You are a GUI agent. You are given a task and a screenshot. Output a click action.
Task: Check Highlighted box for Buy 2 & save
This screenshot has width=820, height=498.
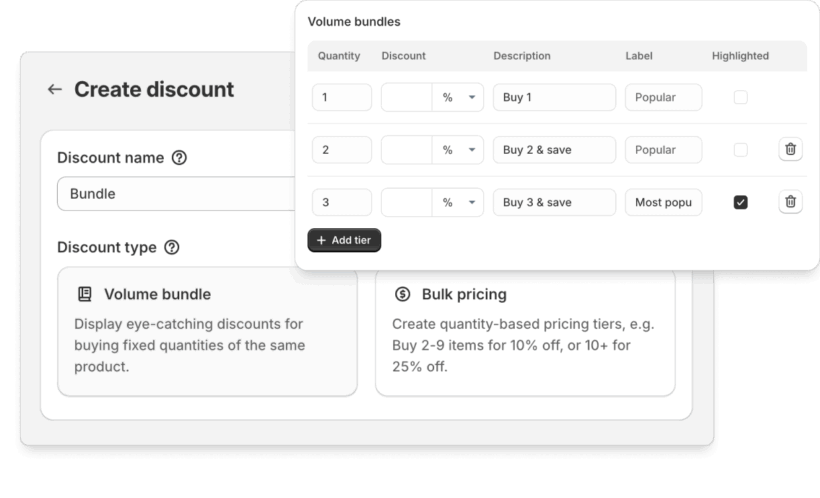(740, 150)
